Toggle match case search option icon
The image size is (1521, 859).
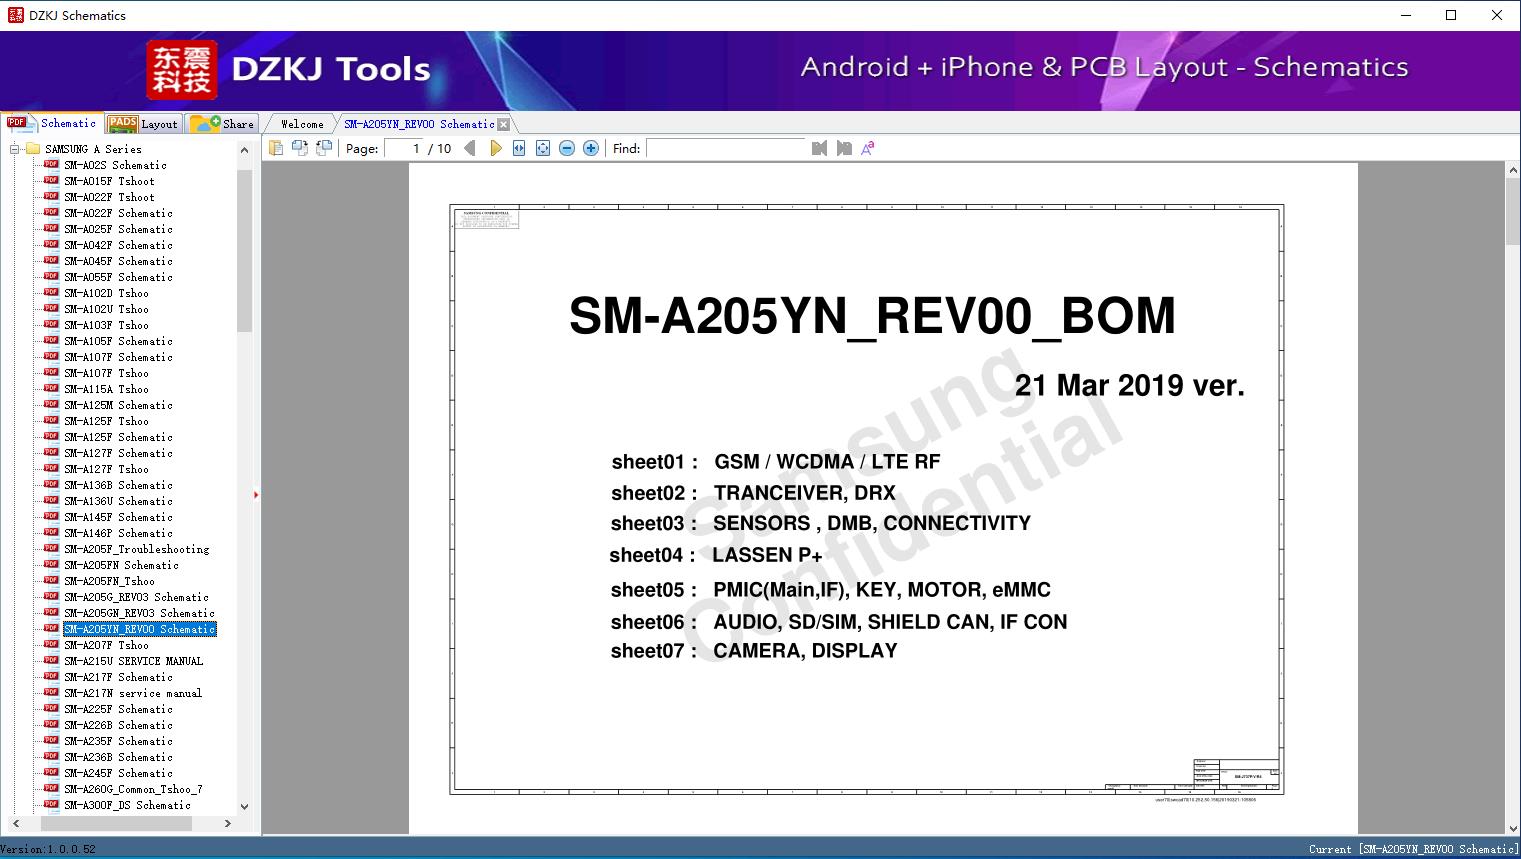click(868, 148)
